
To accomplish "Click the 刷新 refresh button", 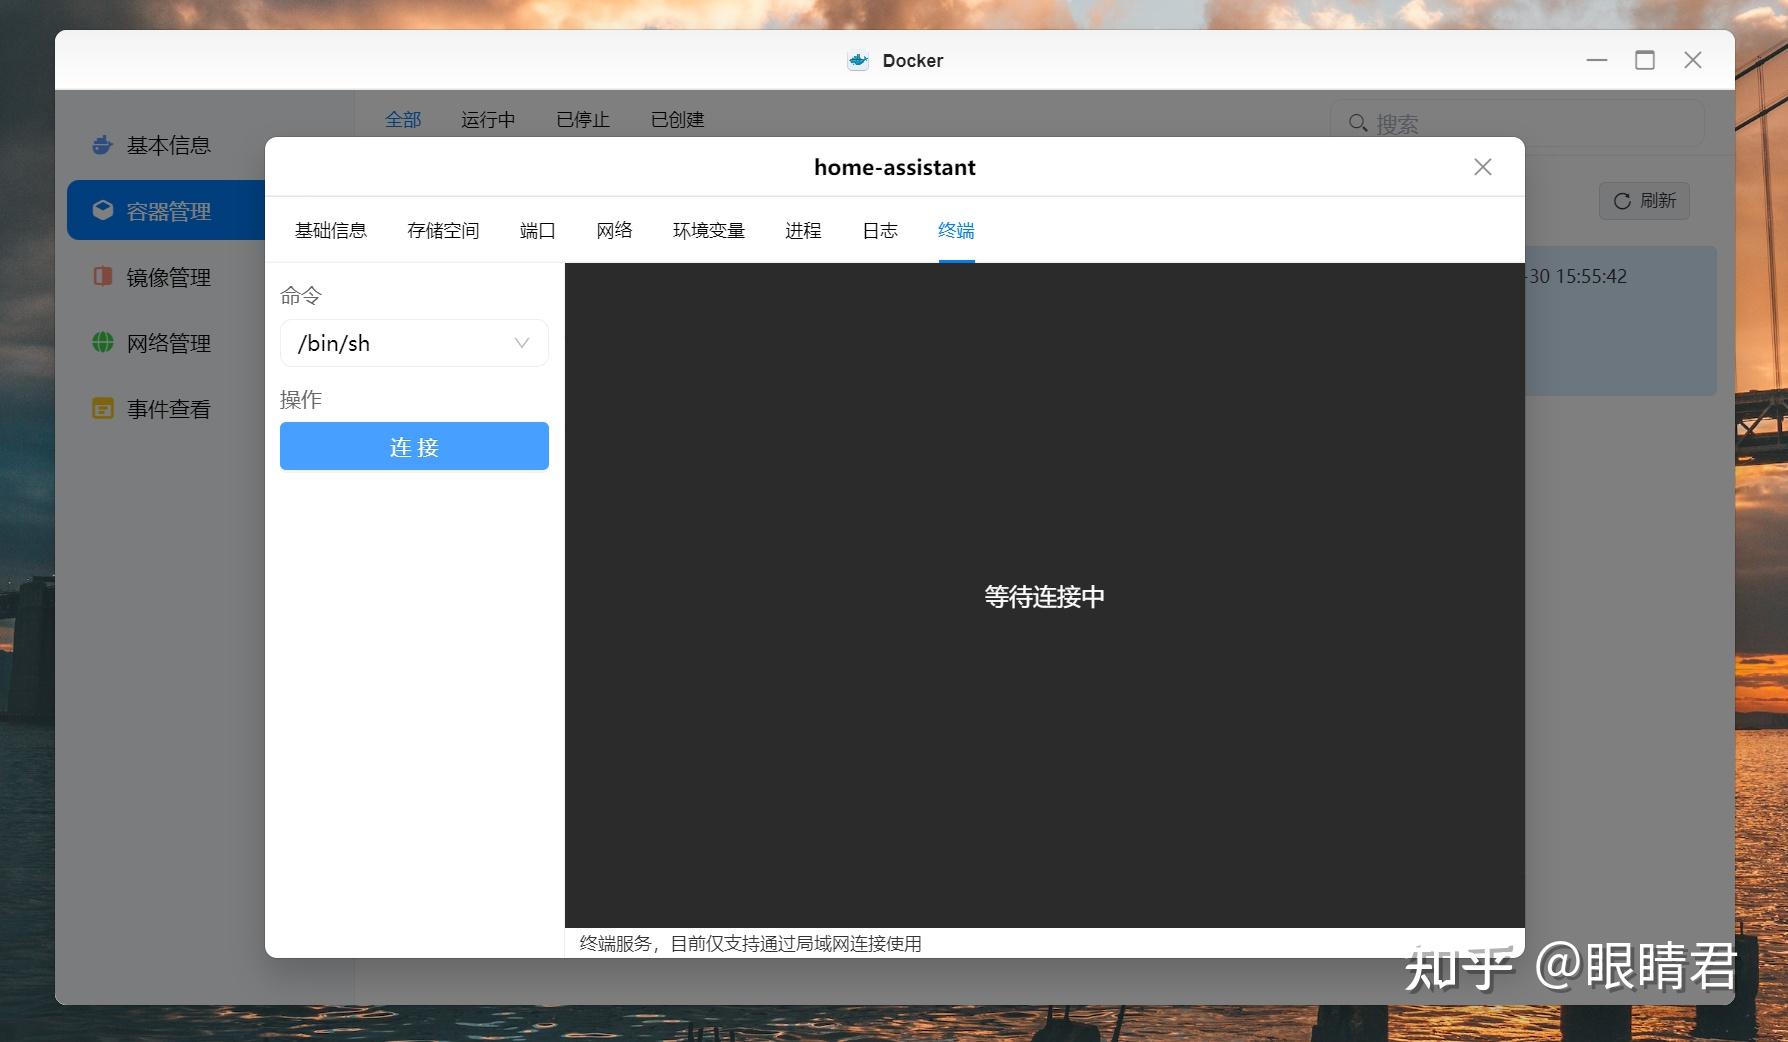I will click(x=1644, y=201).
